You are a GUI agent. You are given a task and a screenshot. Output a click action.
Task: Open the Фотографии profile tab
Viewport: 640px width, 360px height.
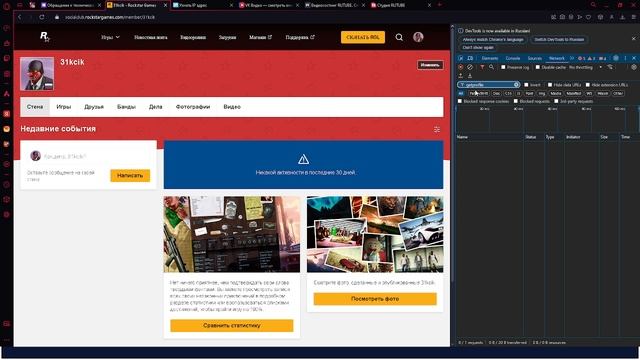193,107
